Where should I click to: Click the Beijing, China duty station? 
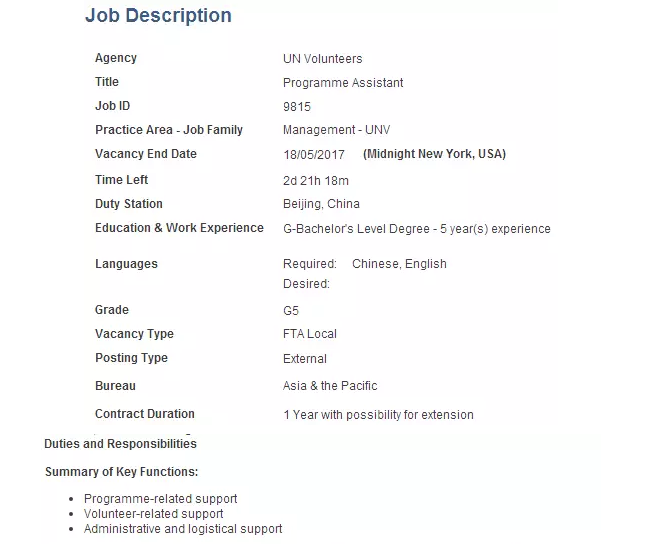click(x=321, y=204)
